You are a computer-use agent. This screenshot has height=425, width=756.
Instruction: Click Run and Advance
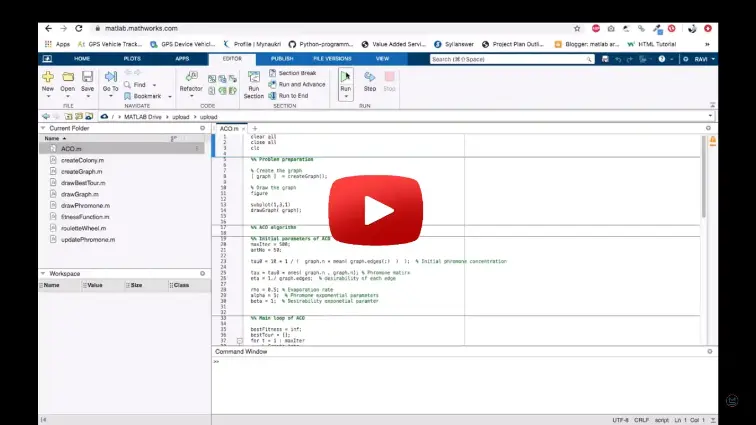click(301, 84)
